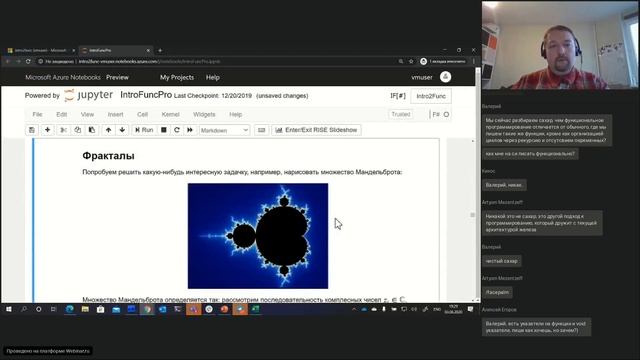The height and width of the screenshot is (360, 640).
Task: Open the vmuser account avatar
Action: click(446, 77)
